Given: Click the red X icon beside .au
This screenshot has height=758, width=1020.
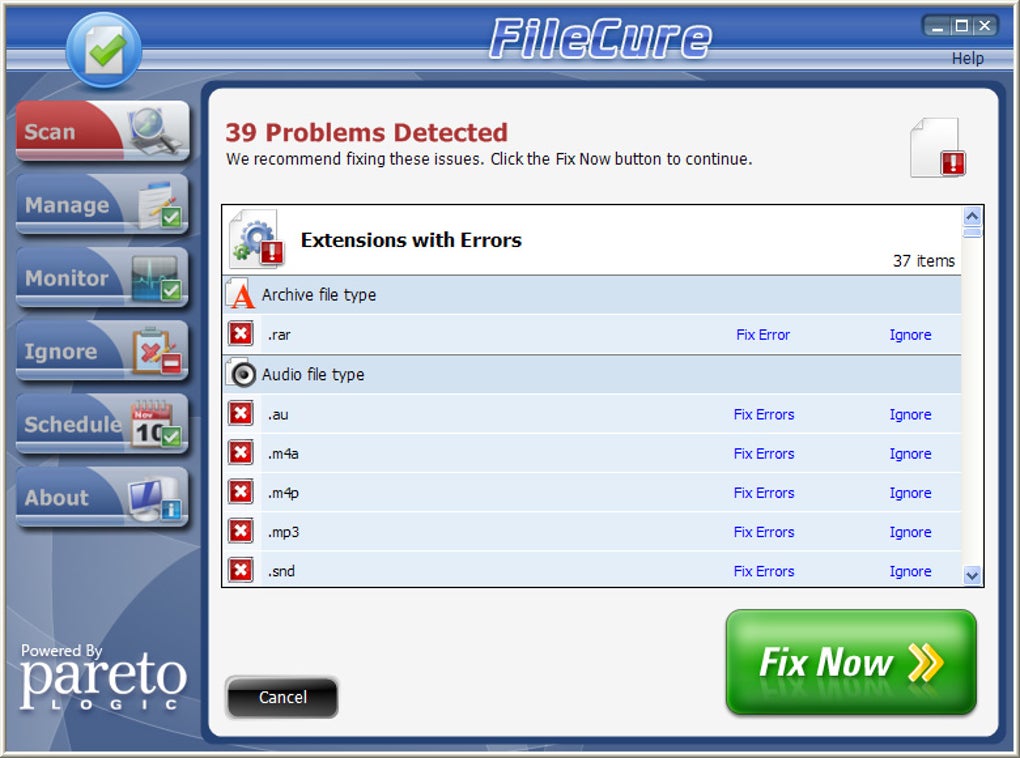Looking at the screenshot, I should (x=241, y=414).
